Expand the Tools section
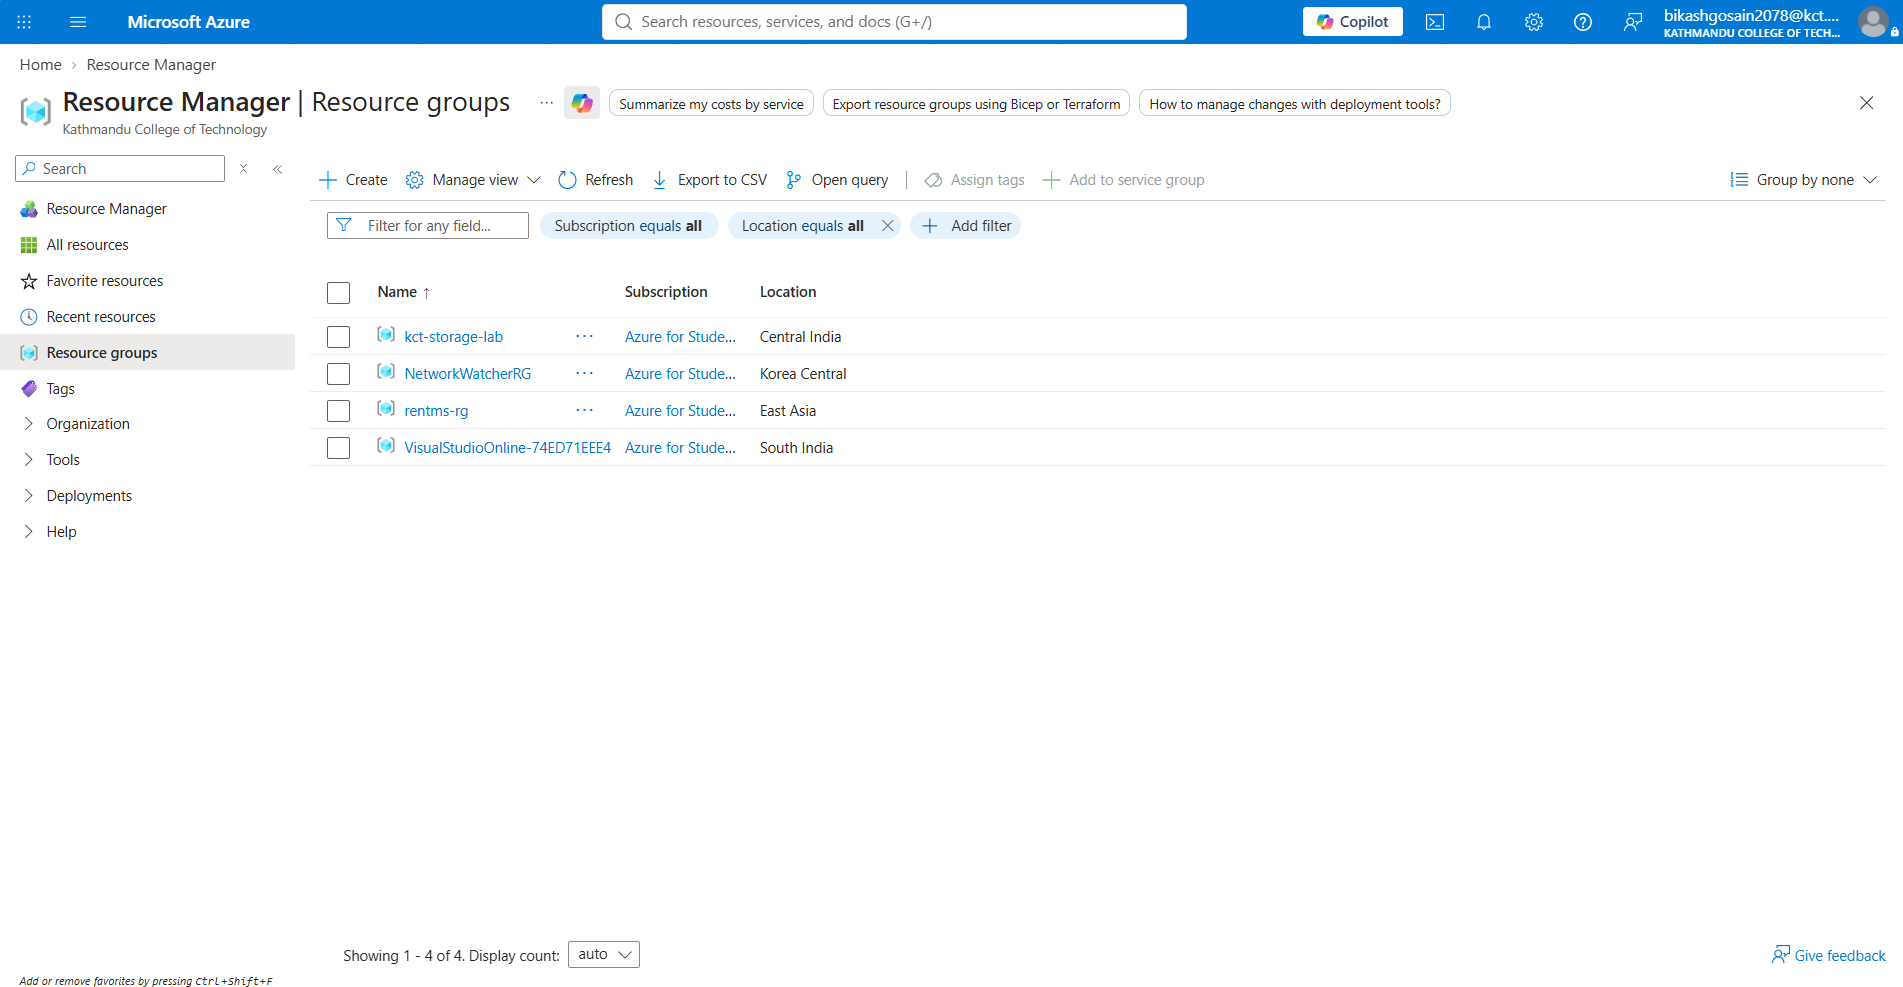 click(x=28, y=460)
